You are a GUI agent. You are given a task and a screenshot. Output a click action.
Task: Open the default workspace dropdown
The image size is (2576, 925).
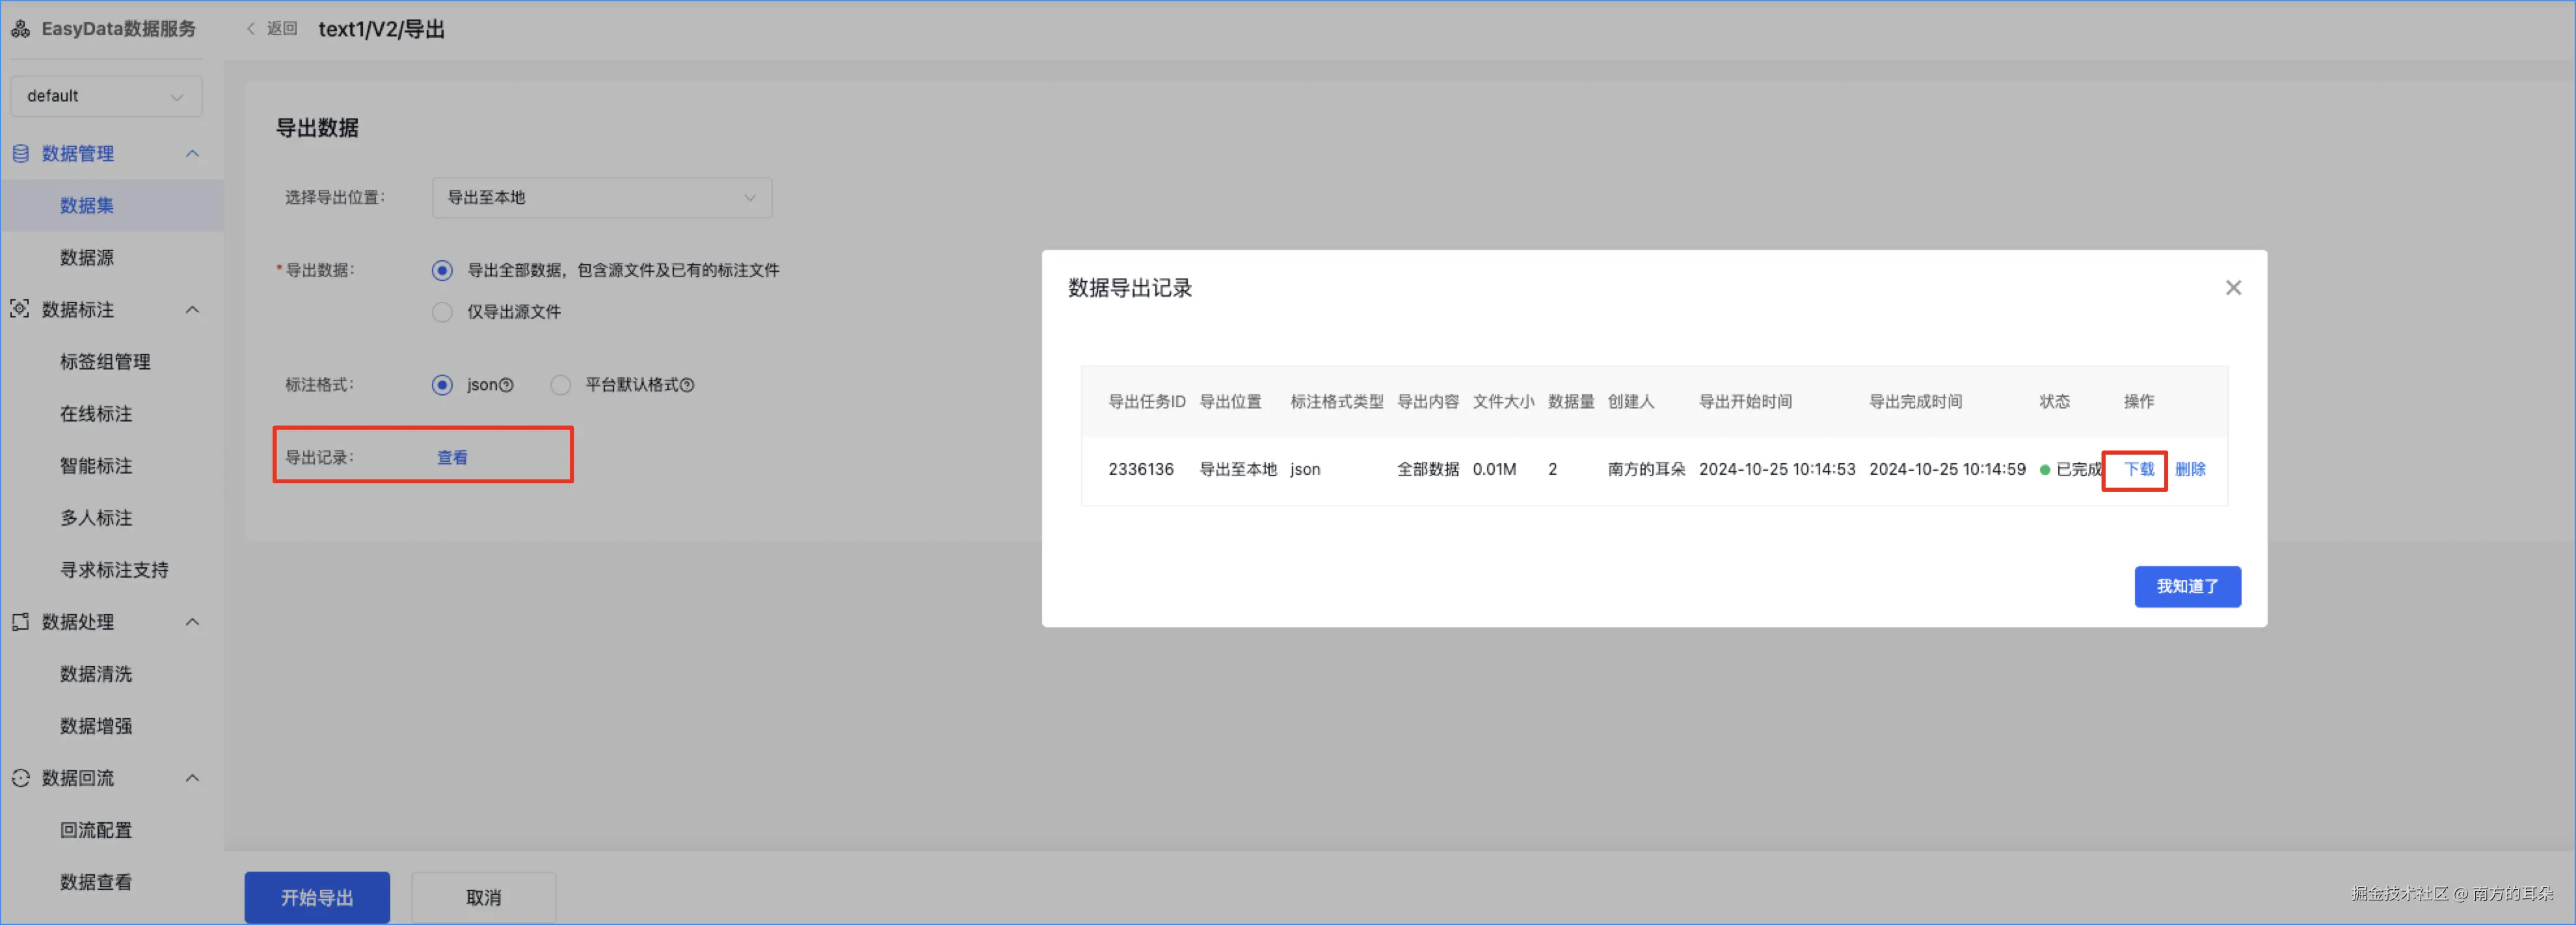(x=106, y=96)
